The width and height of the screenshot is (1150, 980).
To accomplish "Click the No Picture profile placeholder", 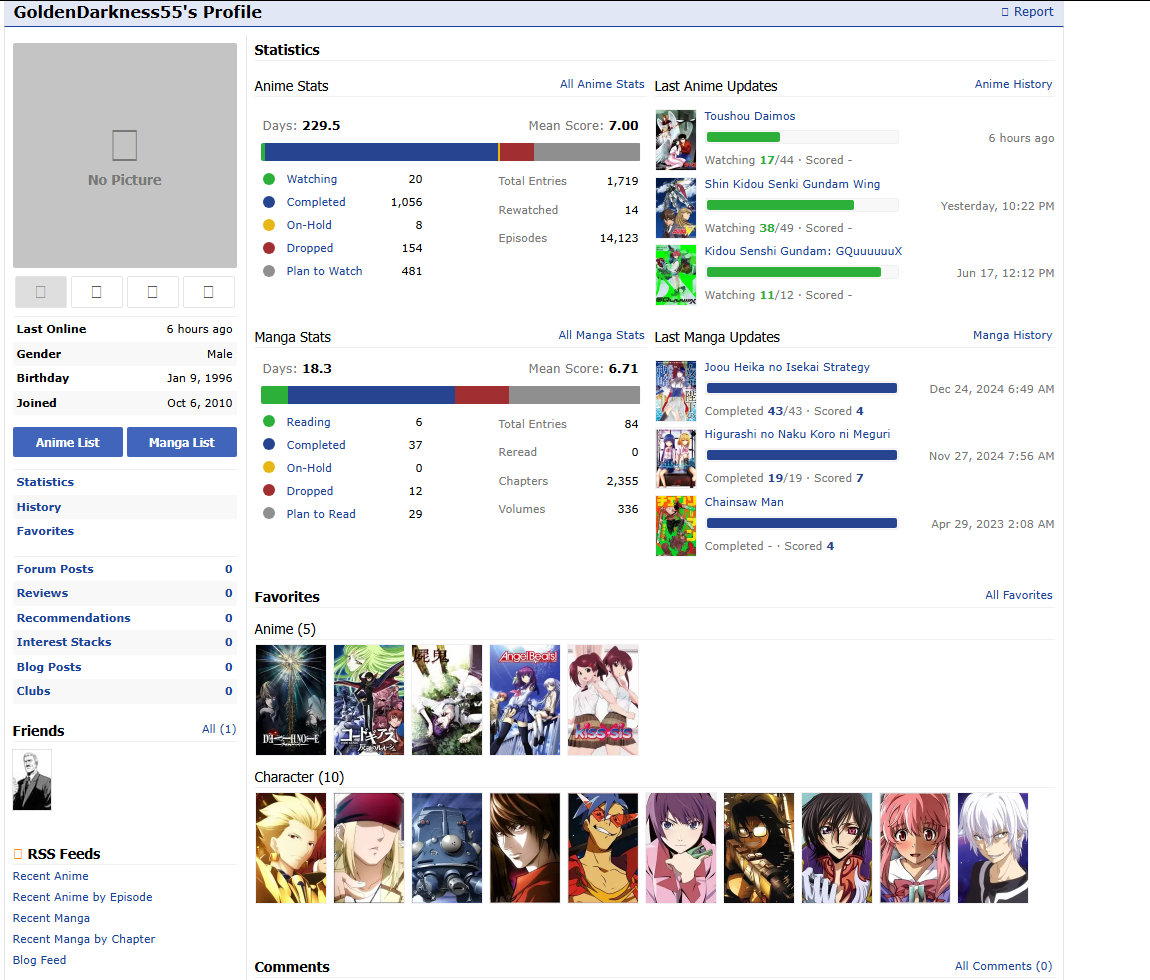I will (125, 156).
